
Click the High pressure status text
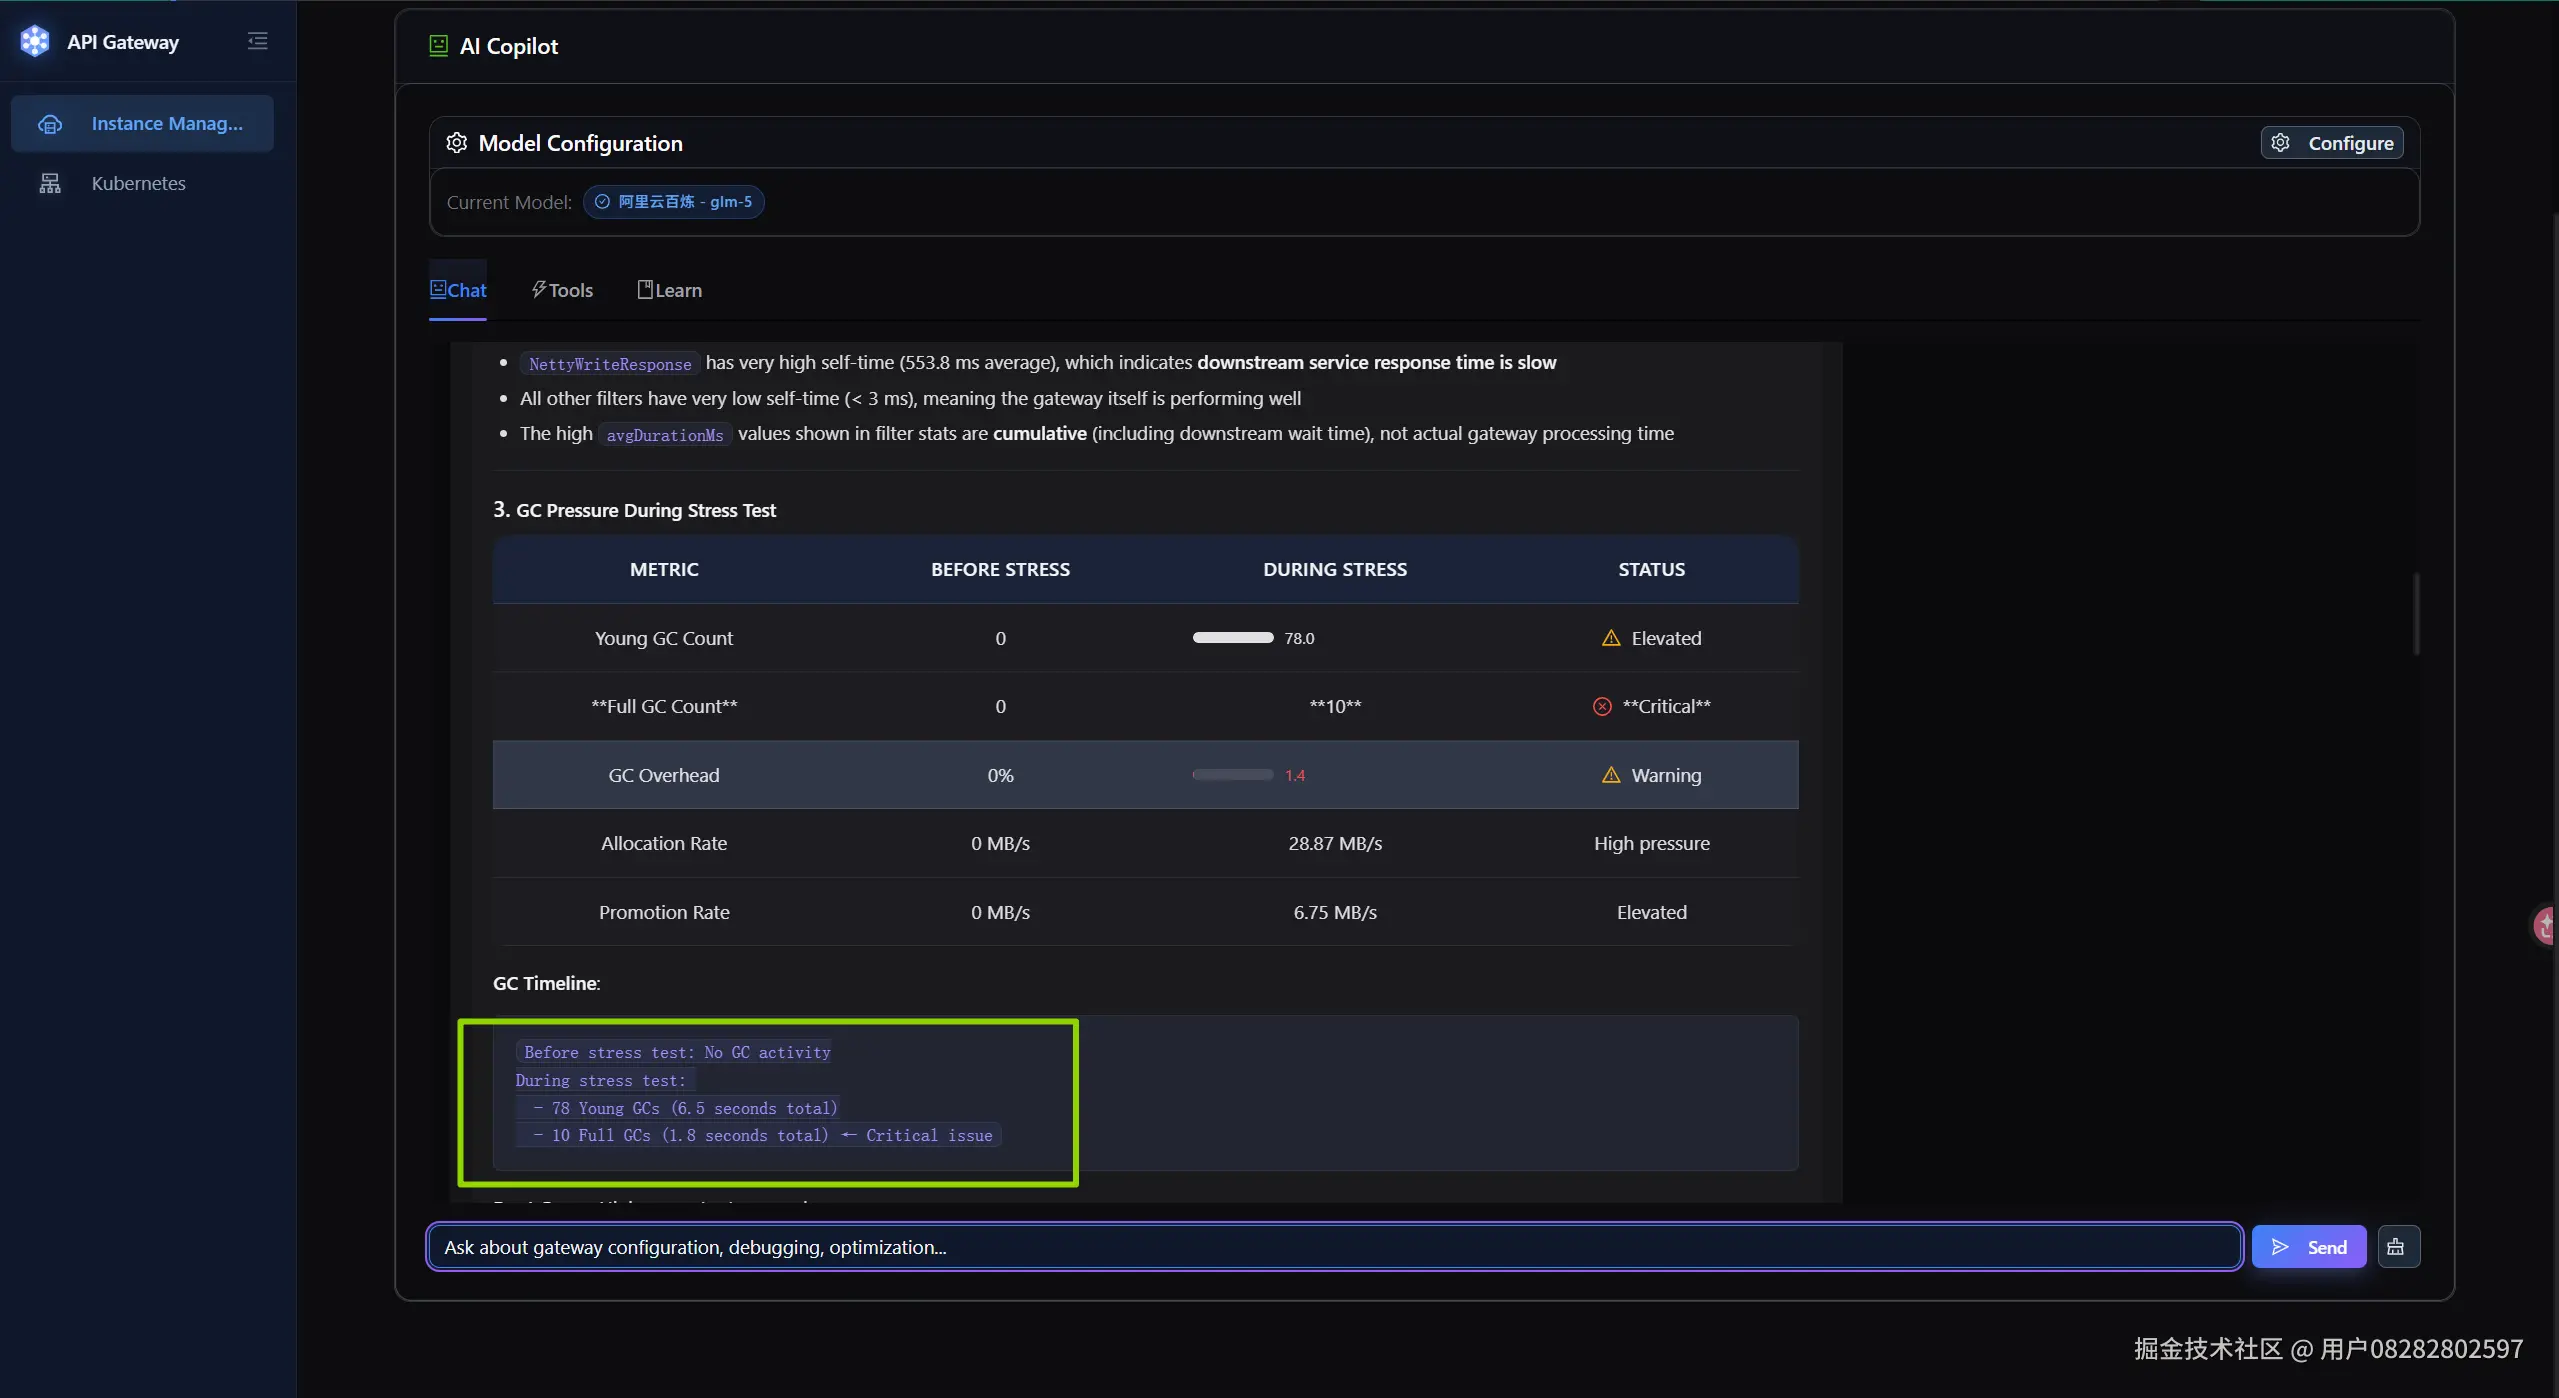[x=1652, y=843]
